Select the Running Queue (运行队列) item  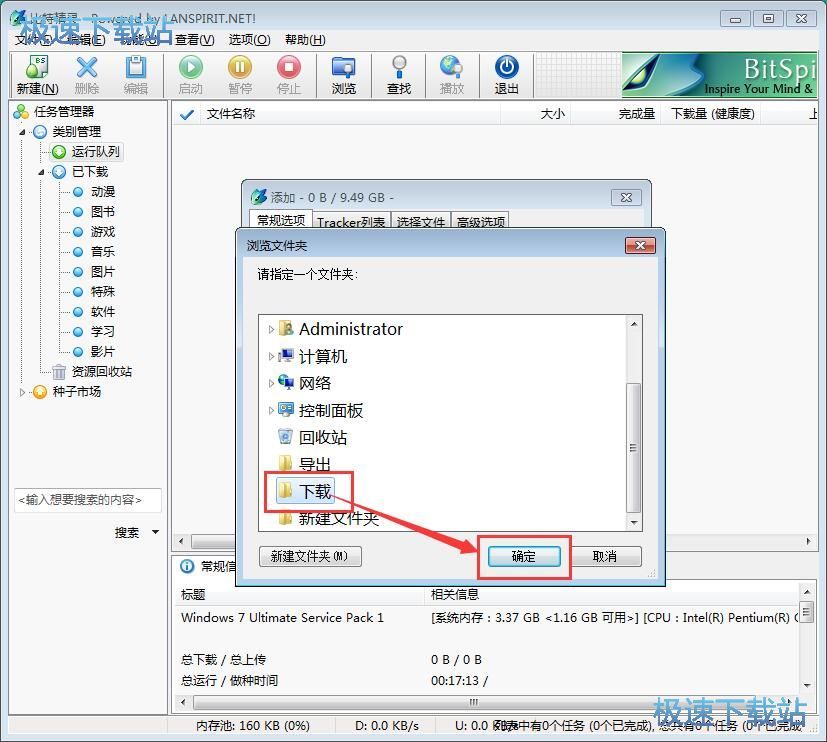coord(87,152)
